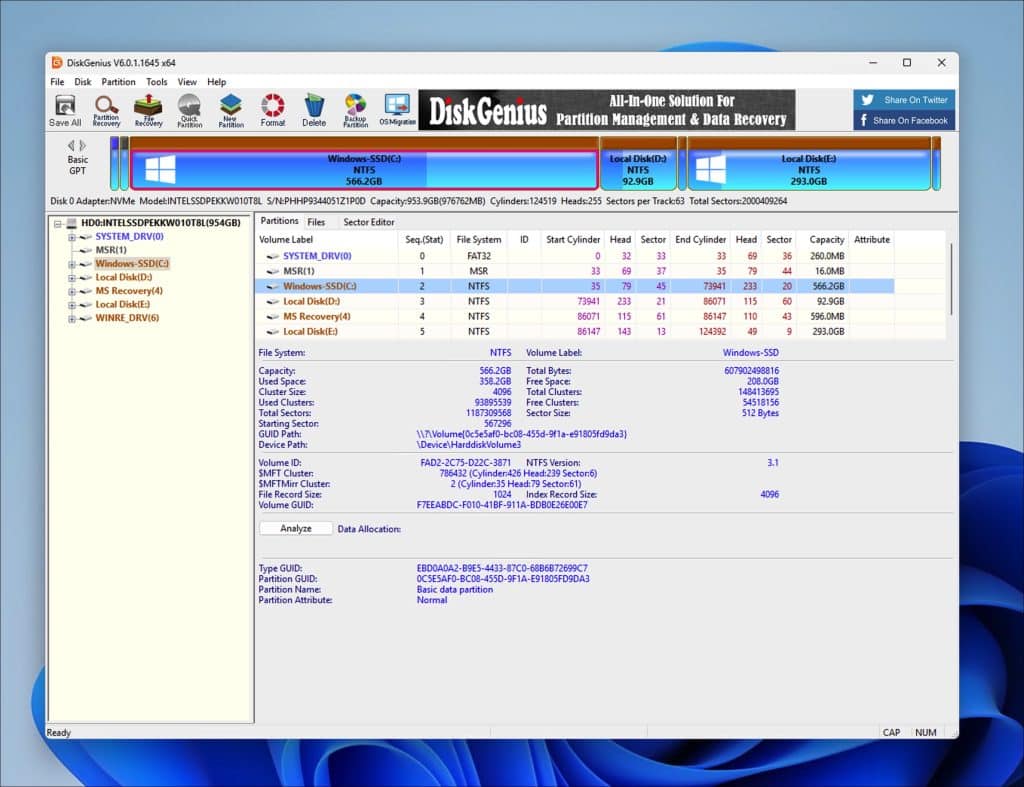The width and height of the screenshot is (1024, 787).
Task: Collapse the HD0 disk tree node
Action: (x=57, y=223)
